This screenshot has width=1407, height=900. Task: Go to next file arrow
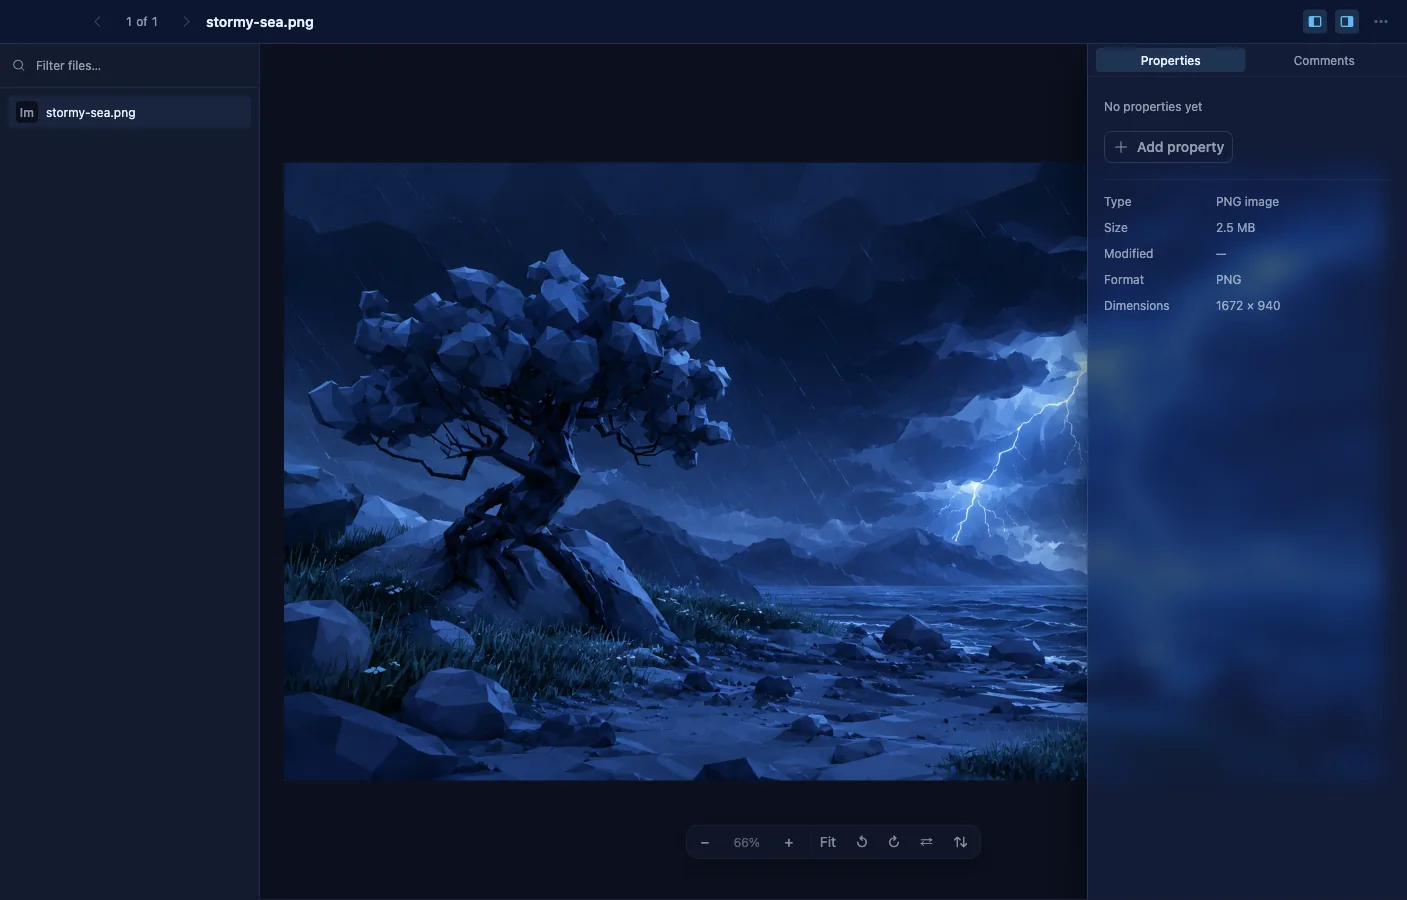[x=186, y=21]
